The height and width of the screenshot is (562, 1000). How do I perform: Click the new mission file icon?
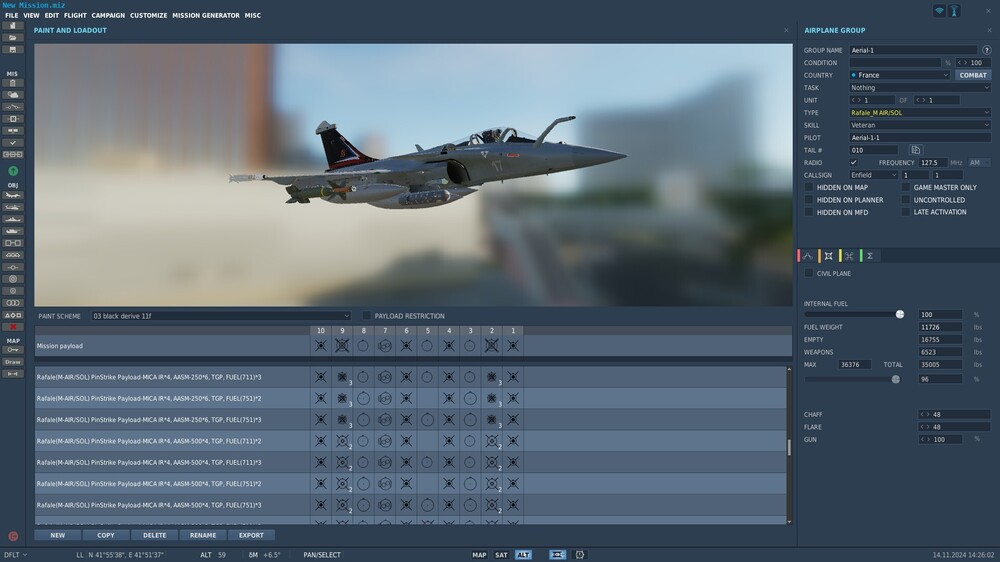point(13,26)
